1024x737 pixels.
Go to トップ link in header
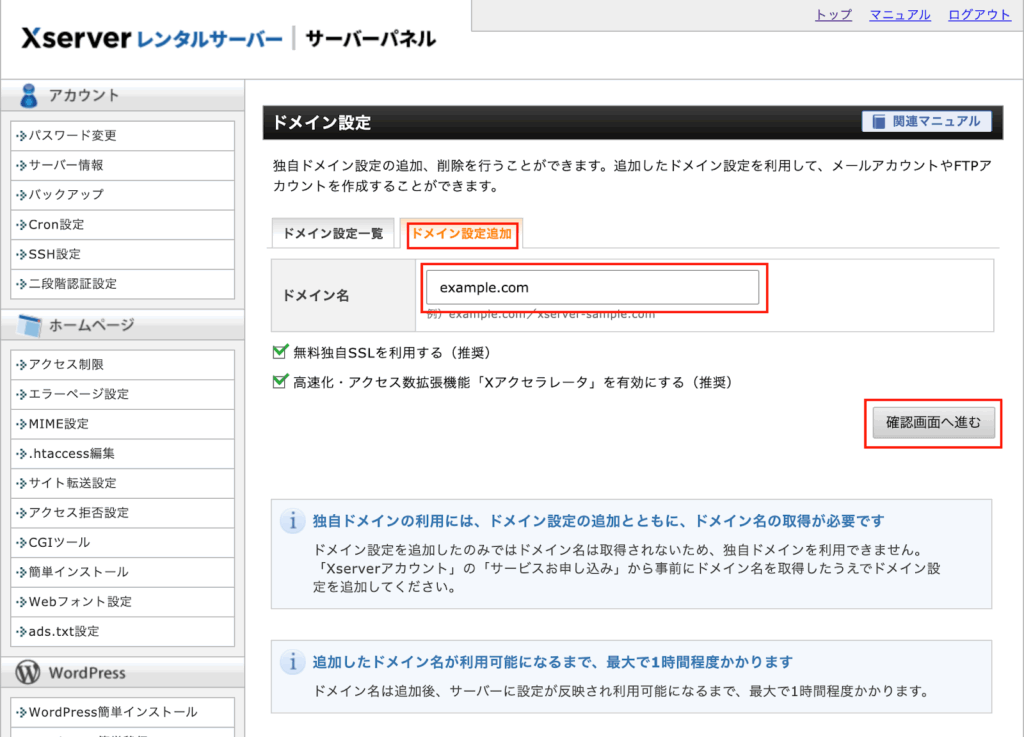[x=833, y=14]
